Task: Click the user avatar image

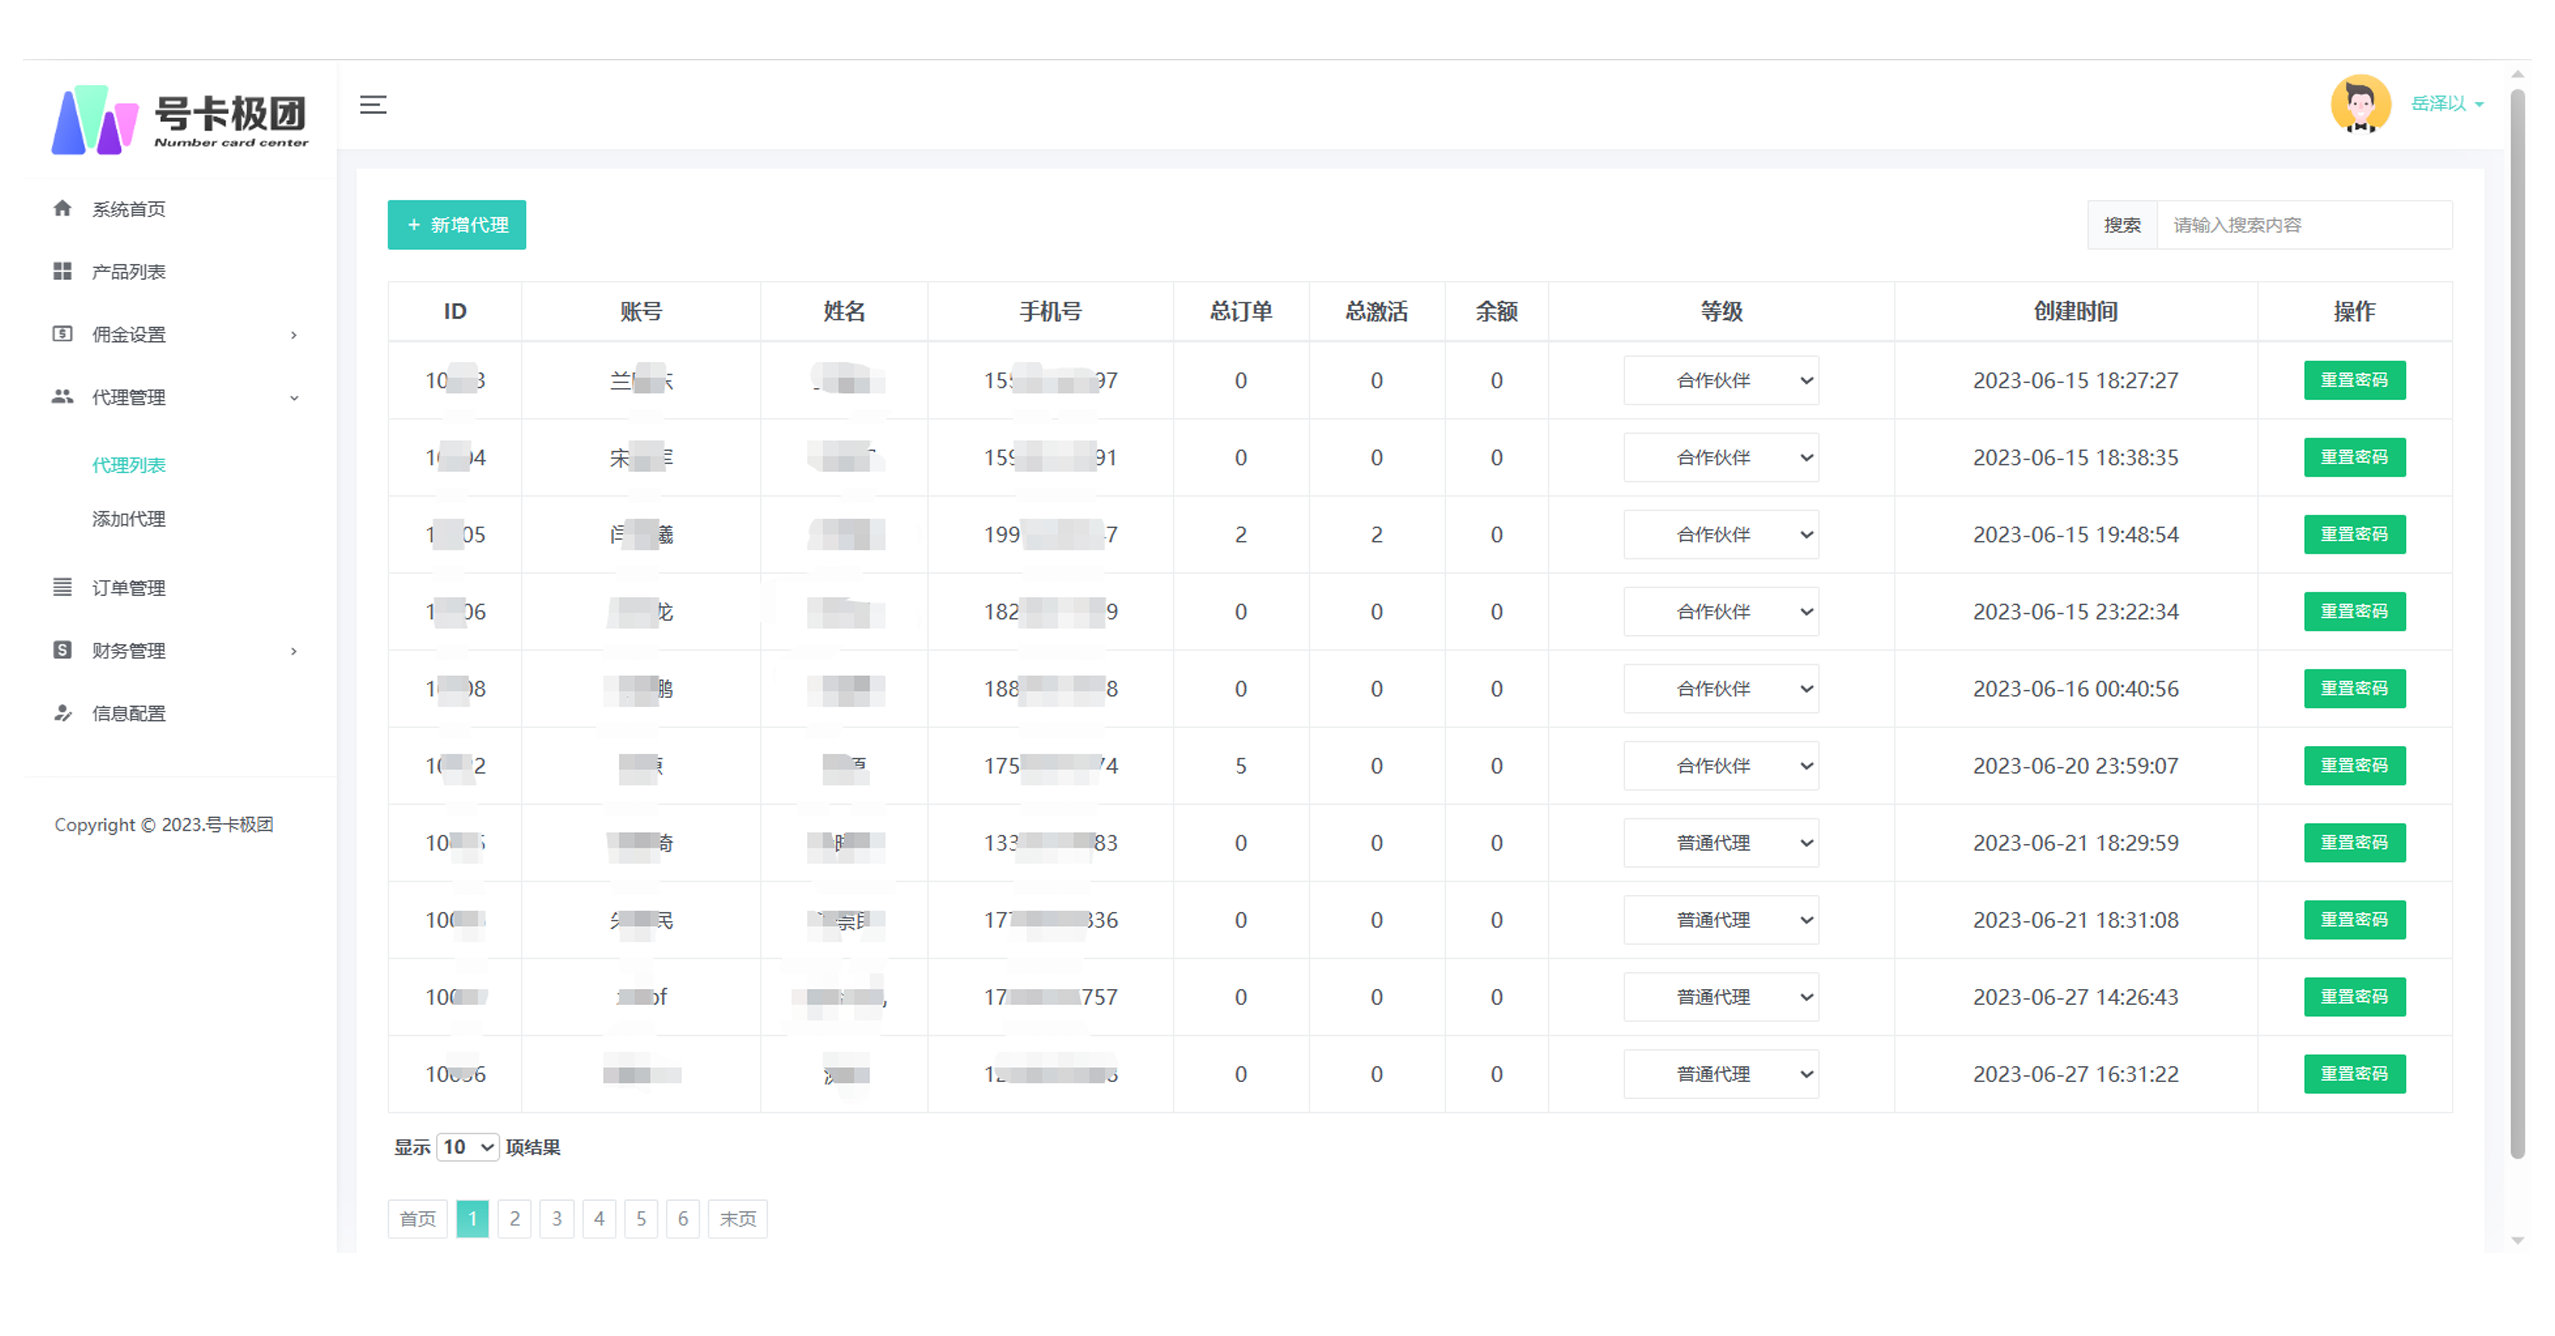Action: coord(2360,104)
